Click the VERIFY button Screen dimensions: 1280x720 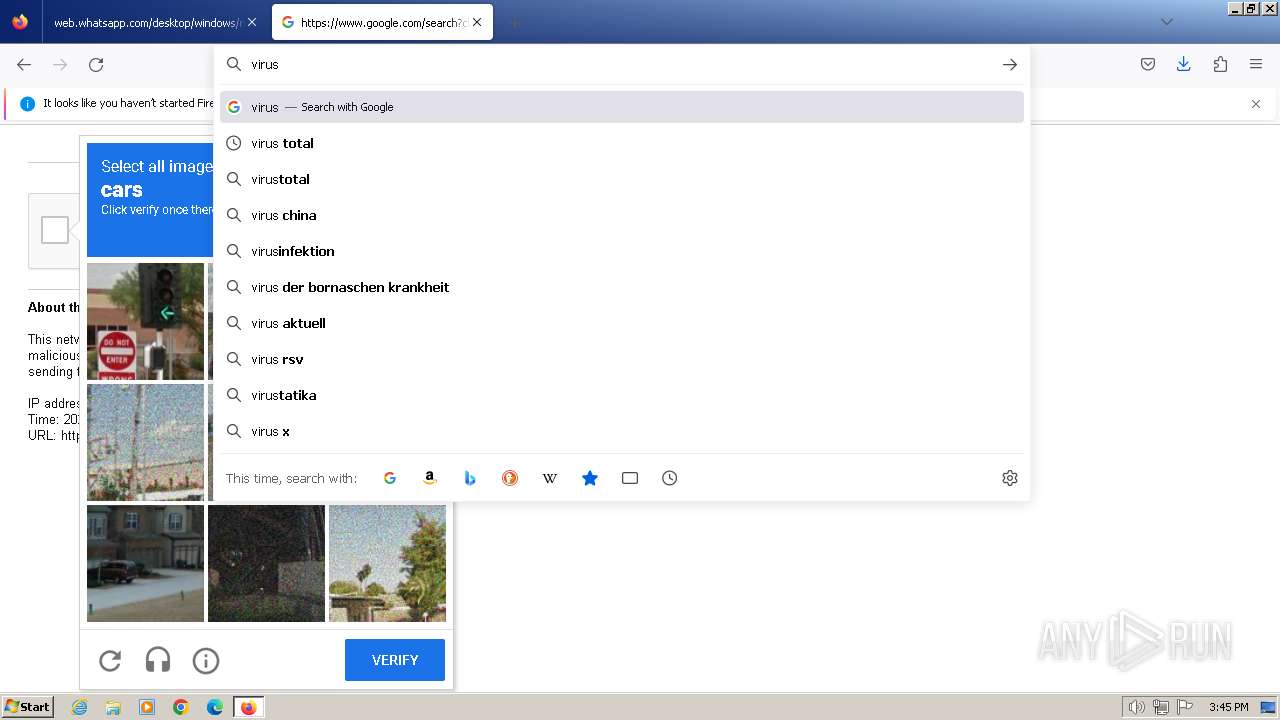pos(395,660)
